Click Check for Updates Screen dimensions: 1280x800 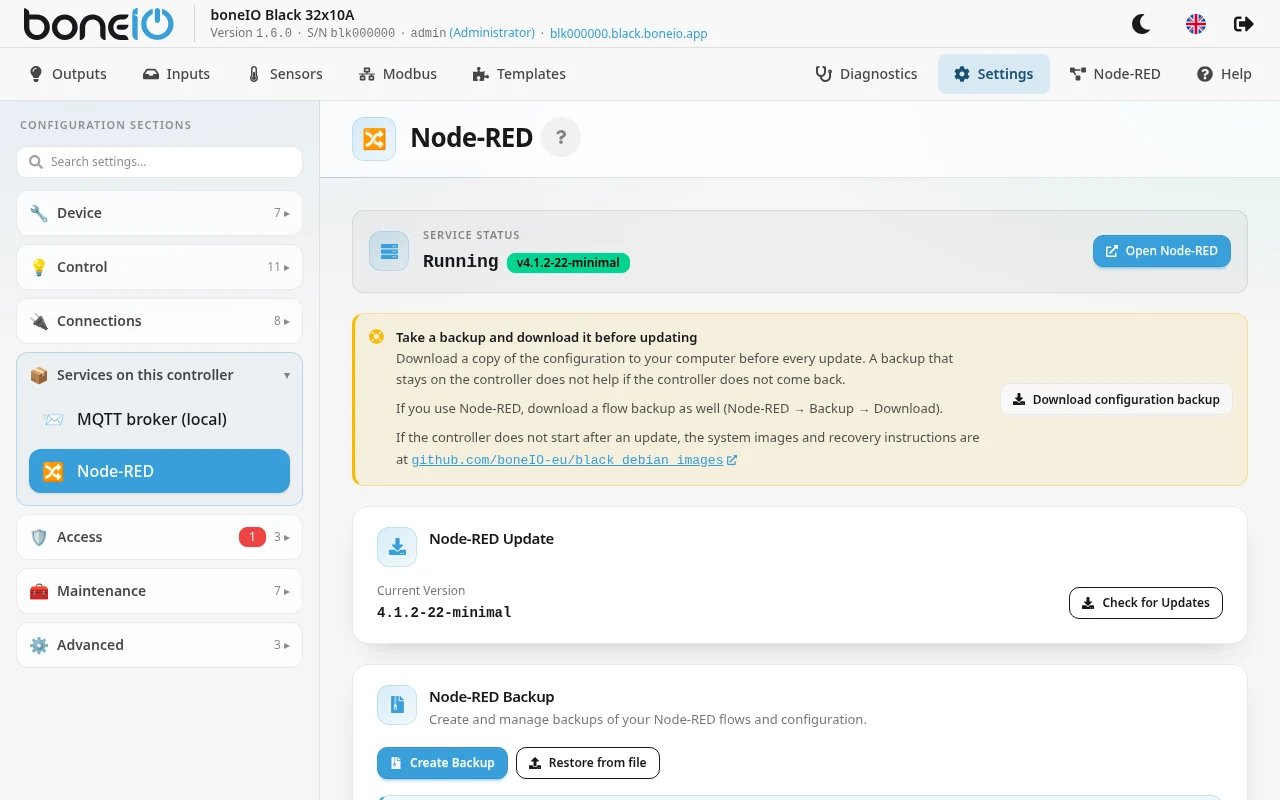1146,603
